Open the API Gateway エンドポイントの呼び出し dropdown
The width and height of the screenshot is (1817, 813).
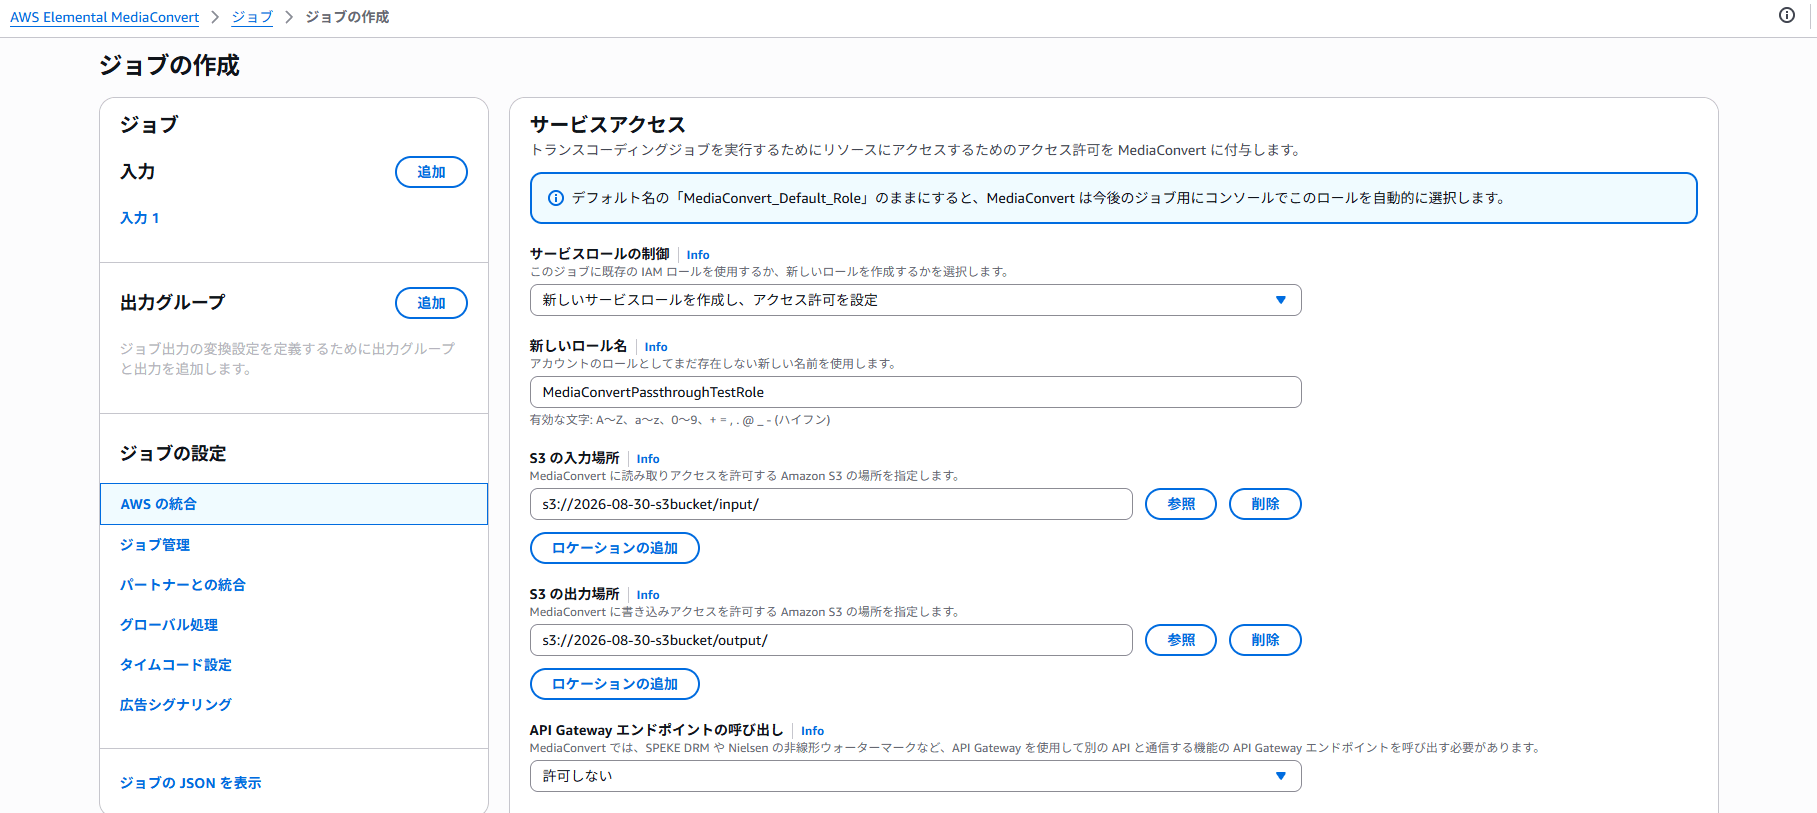pyautogui.click(x=915, y=776)
